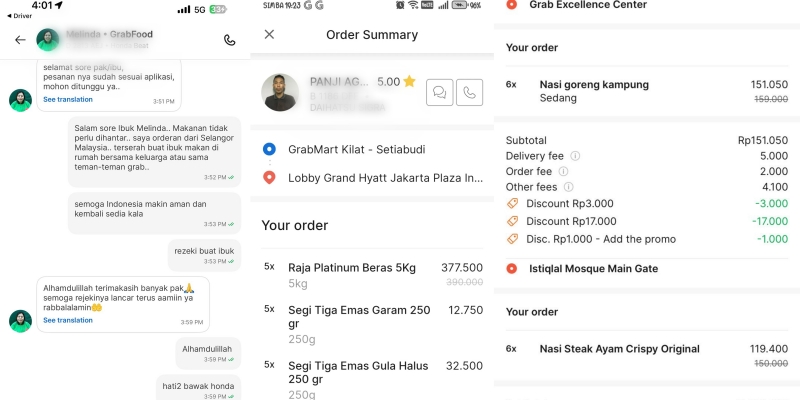Image resolution: width=800 pixels, height=400 pixels.
Task: Select the 'Salam sore Ibuk Melinda' message bubble
Action: point(155,152)
